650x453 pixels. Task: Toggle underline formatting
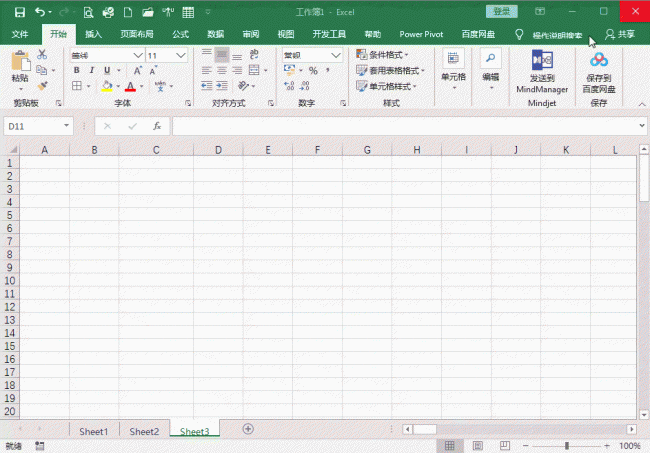(107, 70)
